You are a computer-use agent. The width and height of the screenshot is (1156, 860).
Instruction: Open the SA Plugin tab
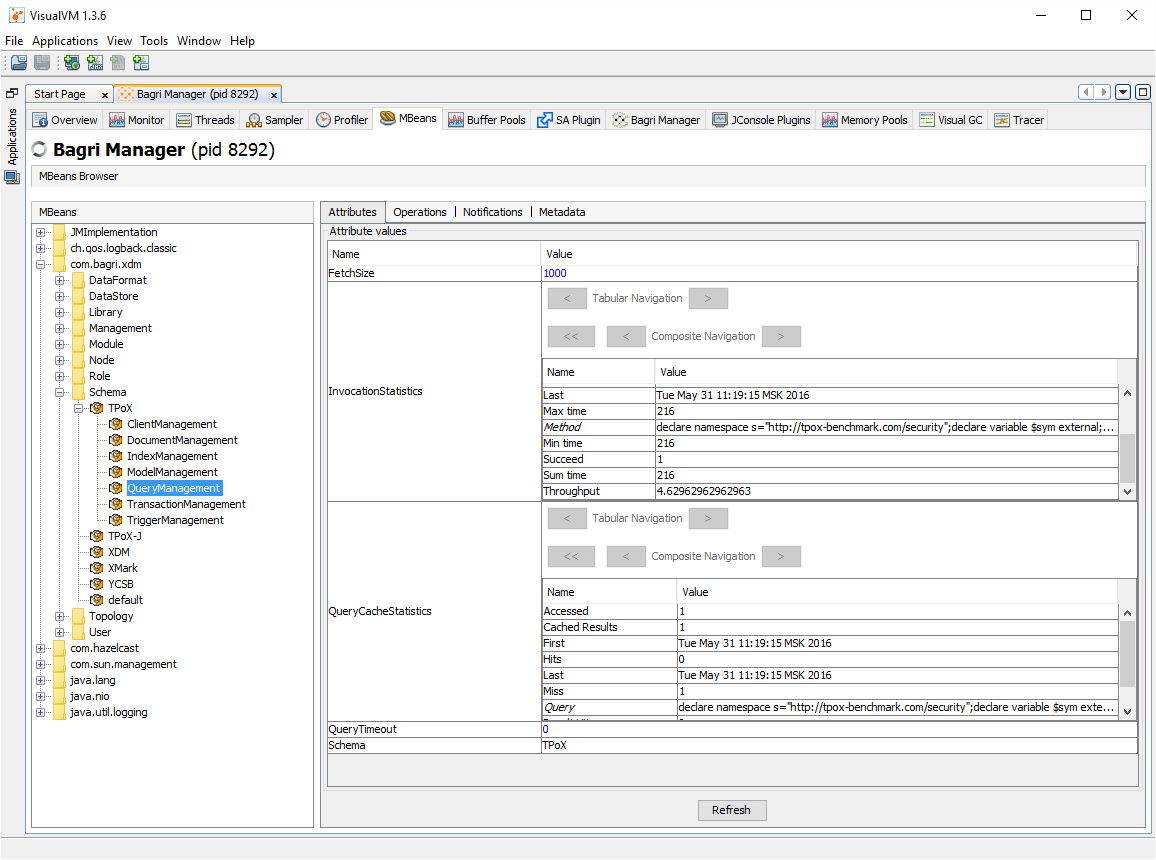pos(568,119)
